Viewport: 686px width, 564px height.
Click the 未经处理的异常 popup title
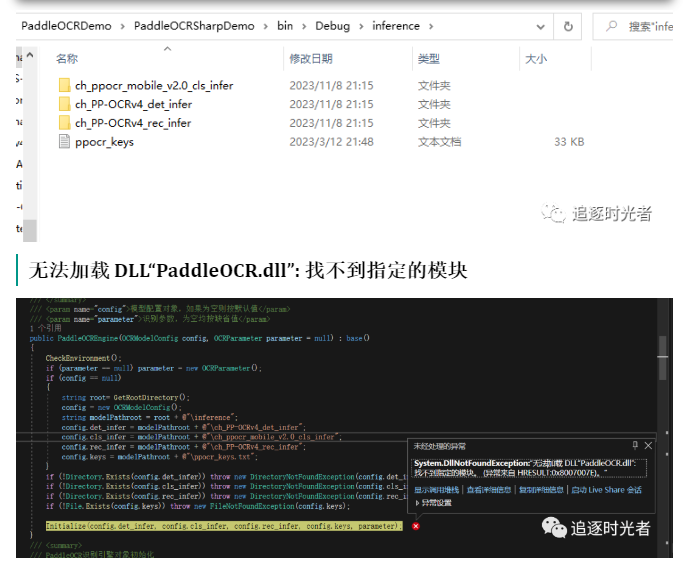pyautogui.click(x=439, y=446)
